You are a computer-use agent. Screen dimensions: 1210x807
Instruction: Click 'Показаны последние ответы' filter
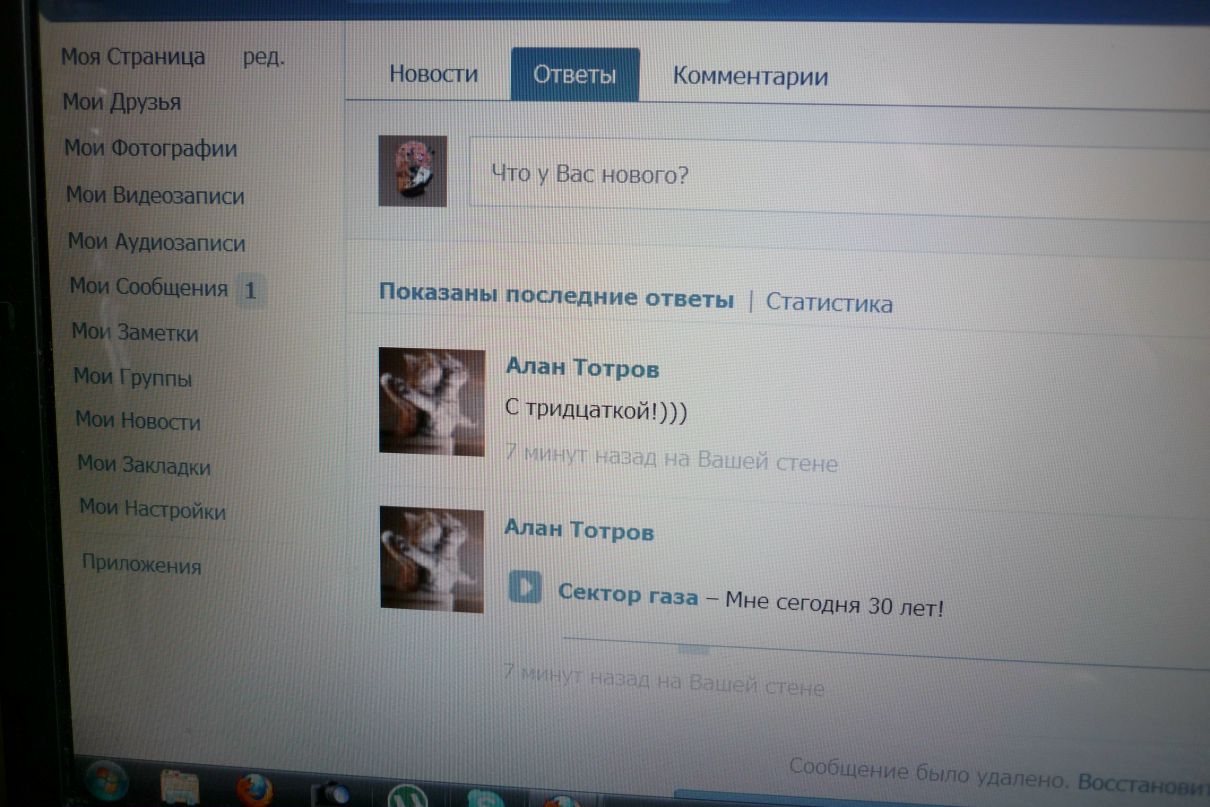click(556, 298)
